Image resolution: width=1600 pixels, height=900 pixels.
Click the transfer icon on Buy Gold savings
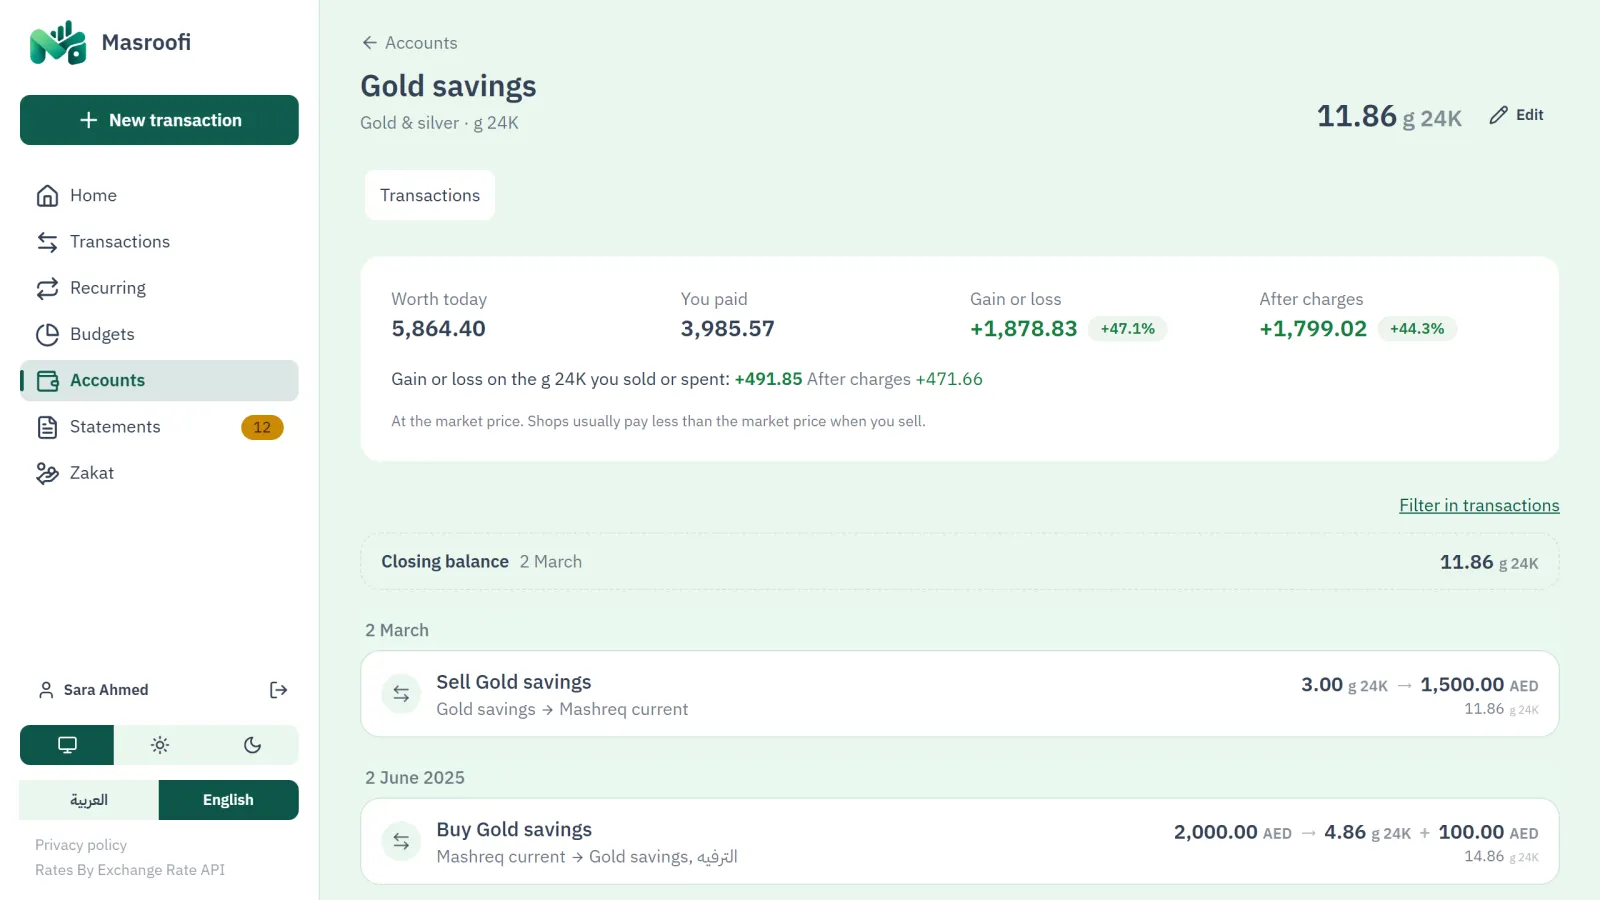pos(401,842)
